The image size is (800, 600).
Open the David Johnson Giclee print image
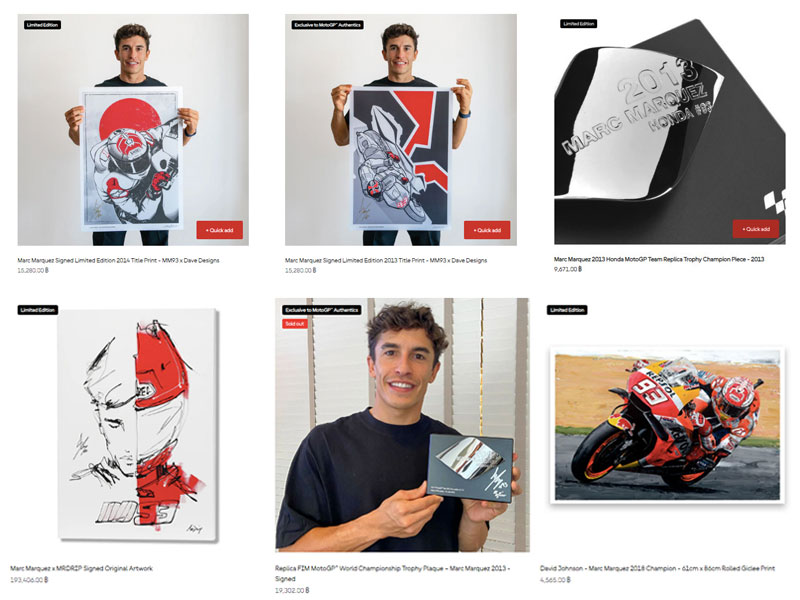point(667,425)
